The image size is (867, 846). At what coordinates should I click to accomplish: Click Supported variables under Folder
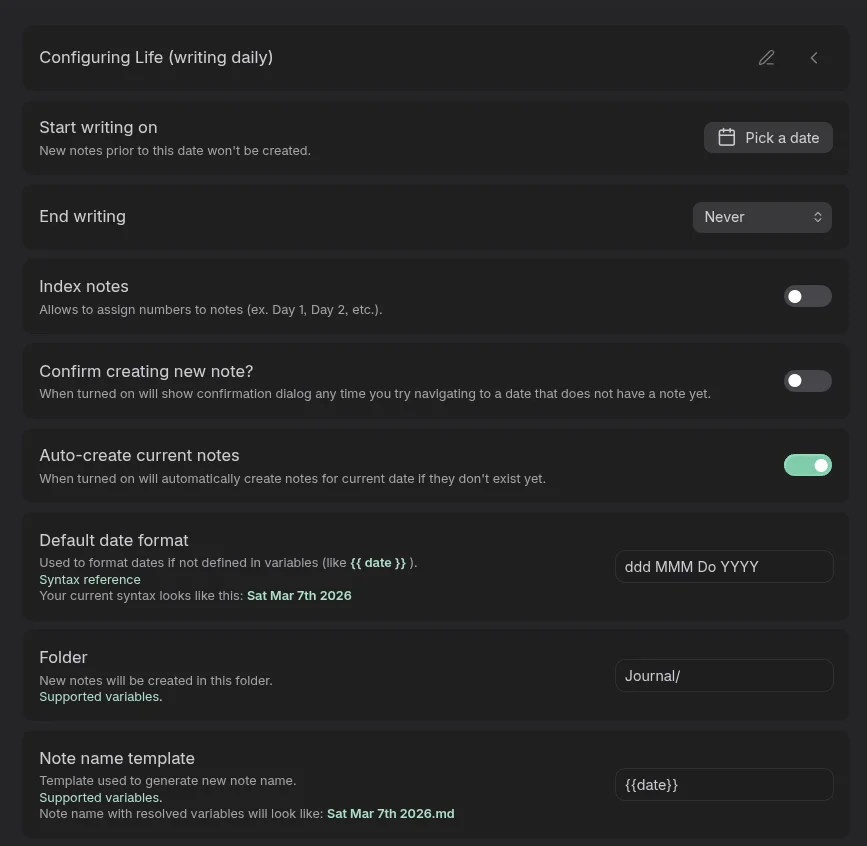click(99, 696)
